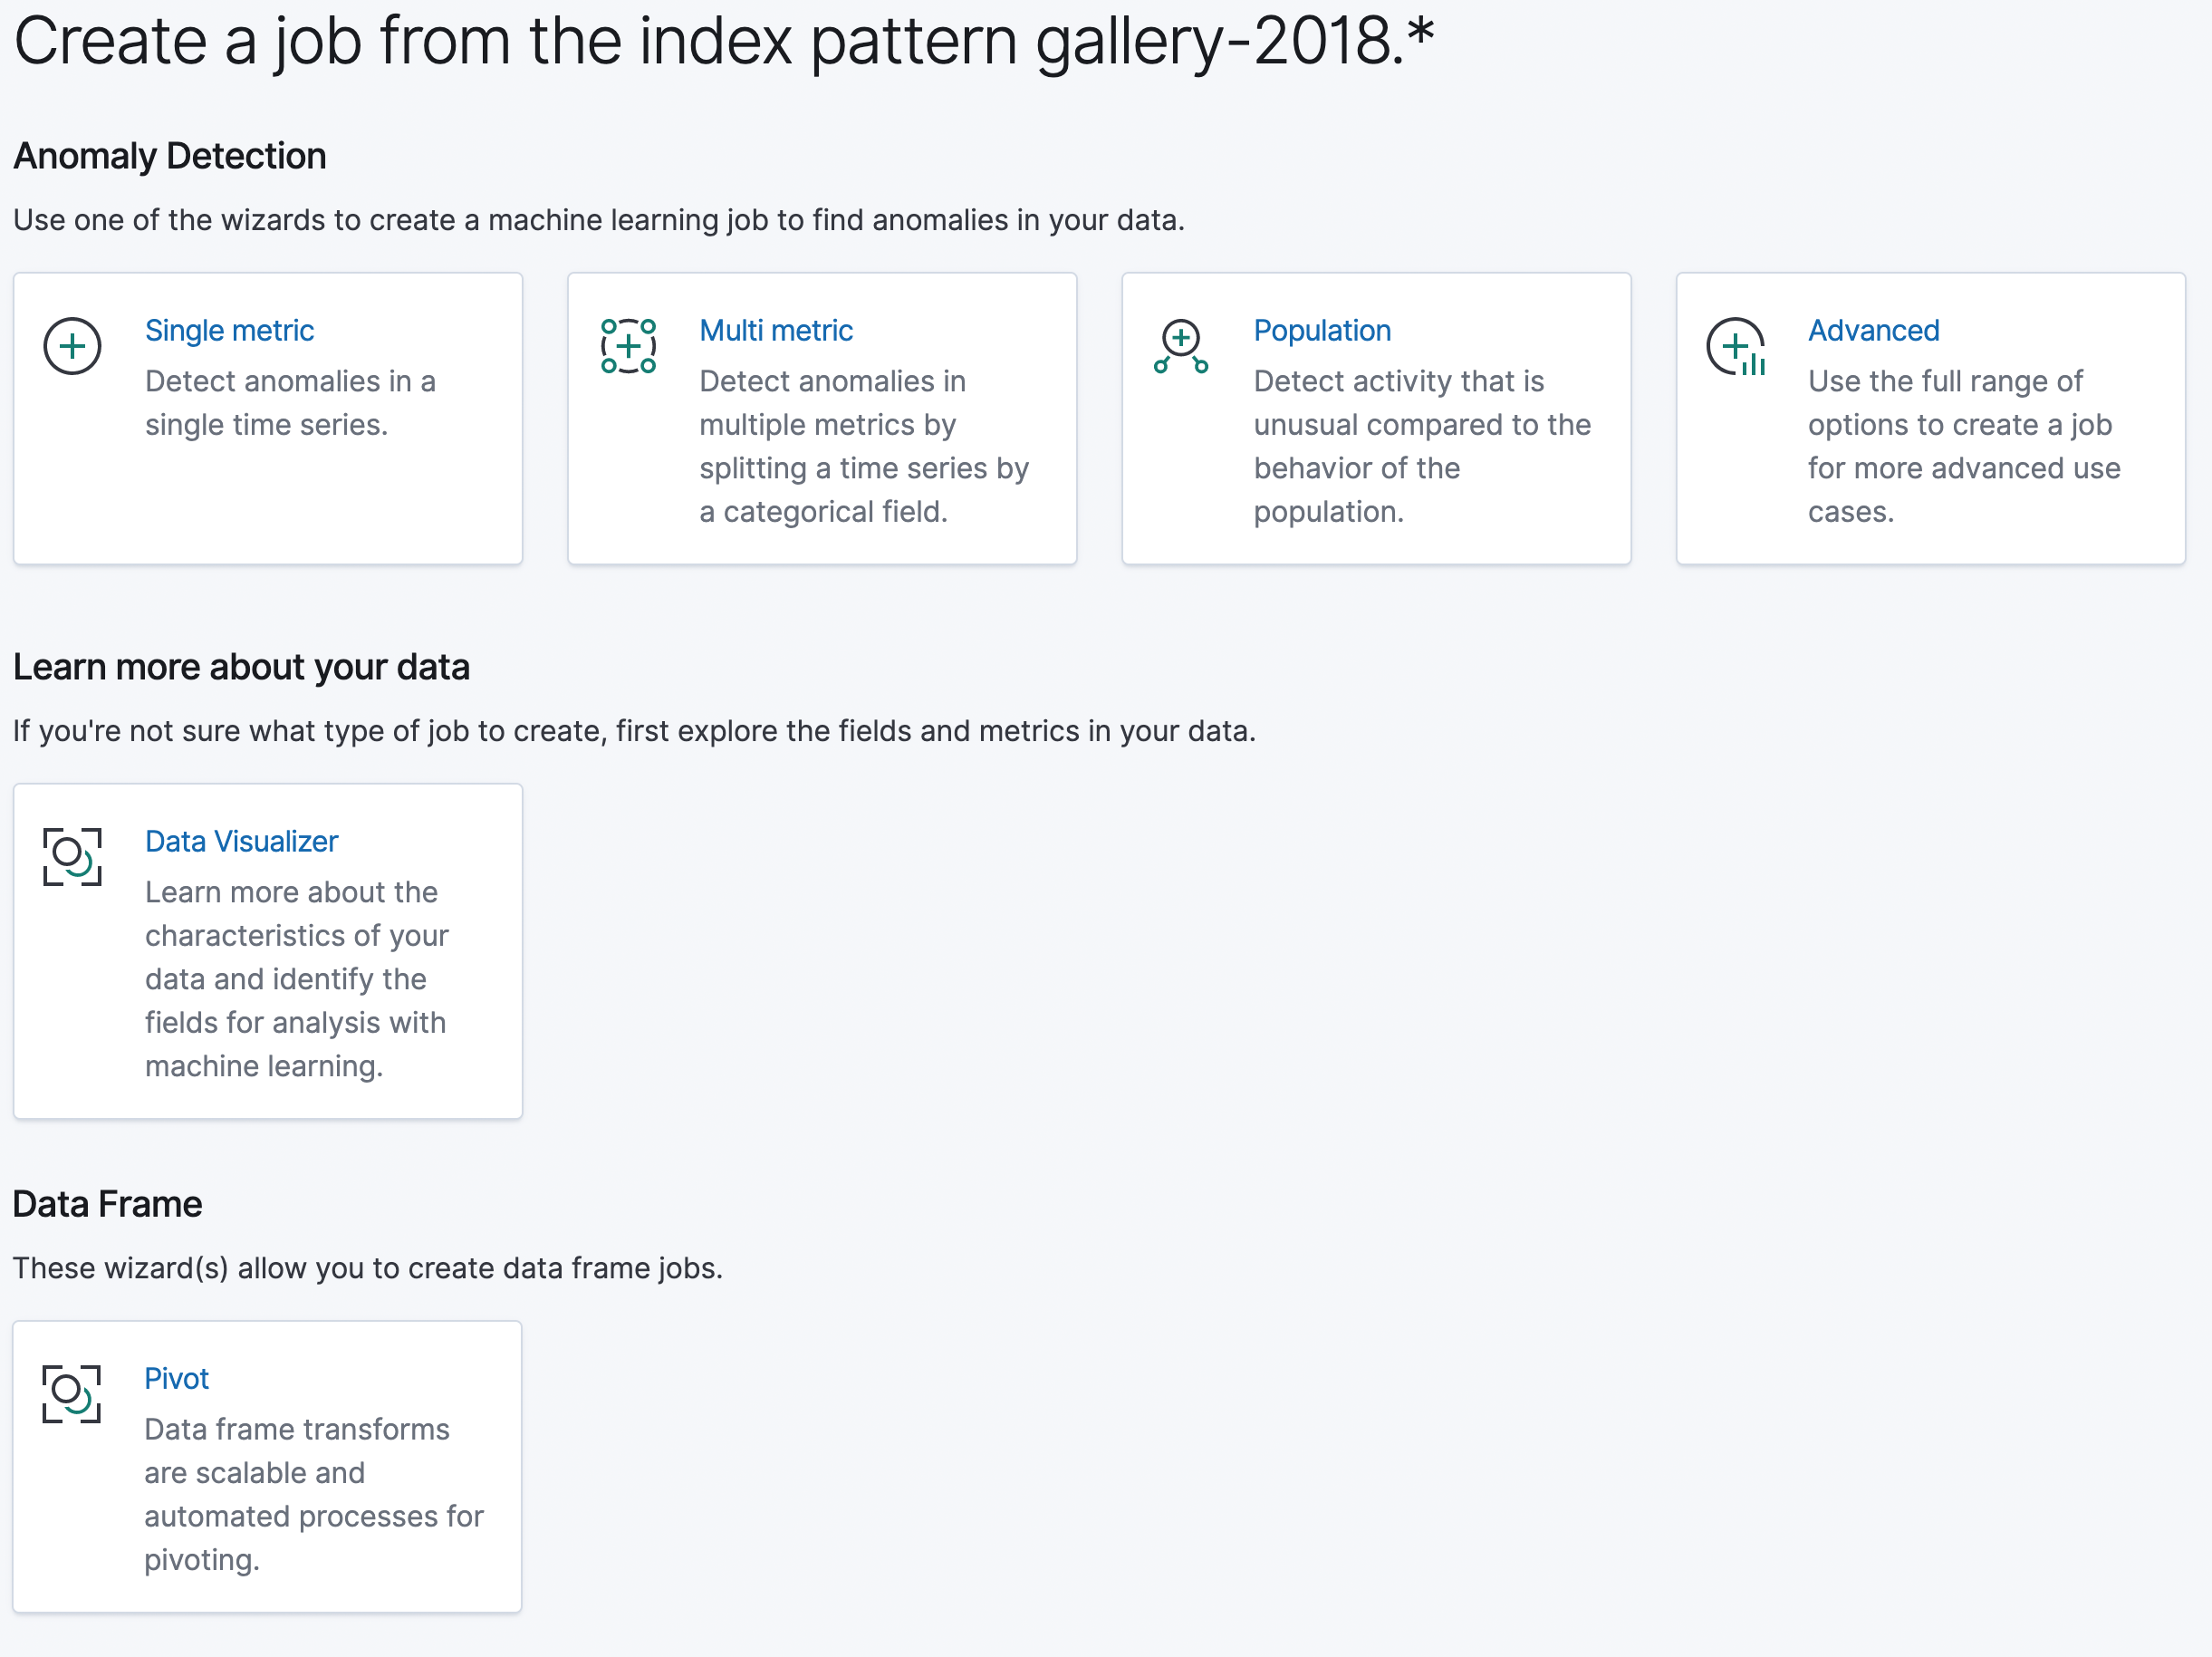
Task: Click the Anomaly Detection section heading
Action: (170, 156)
